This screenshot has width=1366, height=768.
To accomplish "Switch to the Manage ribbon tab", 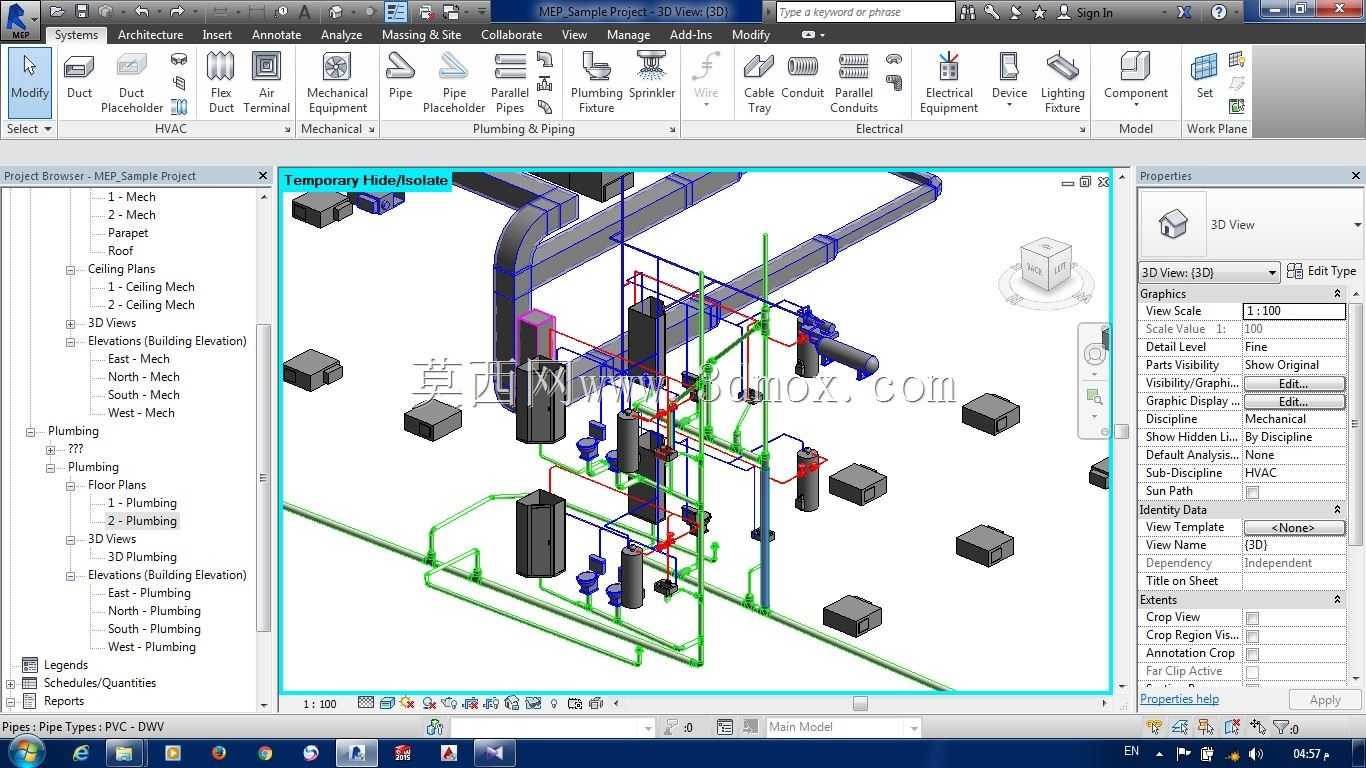I will [628, 34].
